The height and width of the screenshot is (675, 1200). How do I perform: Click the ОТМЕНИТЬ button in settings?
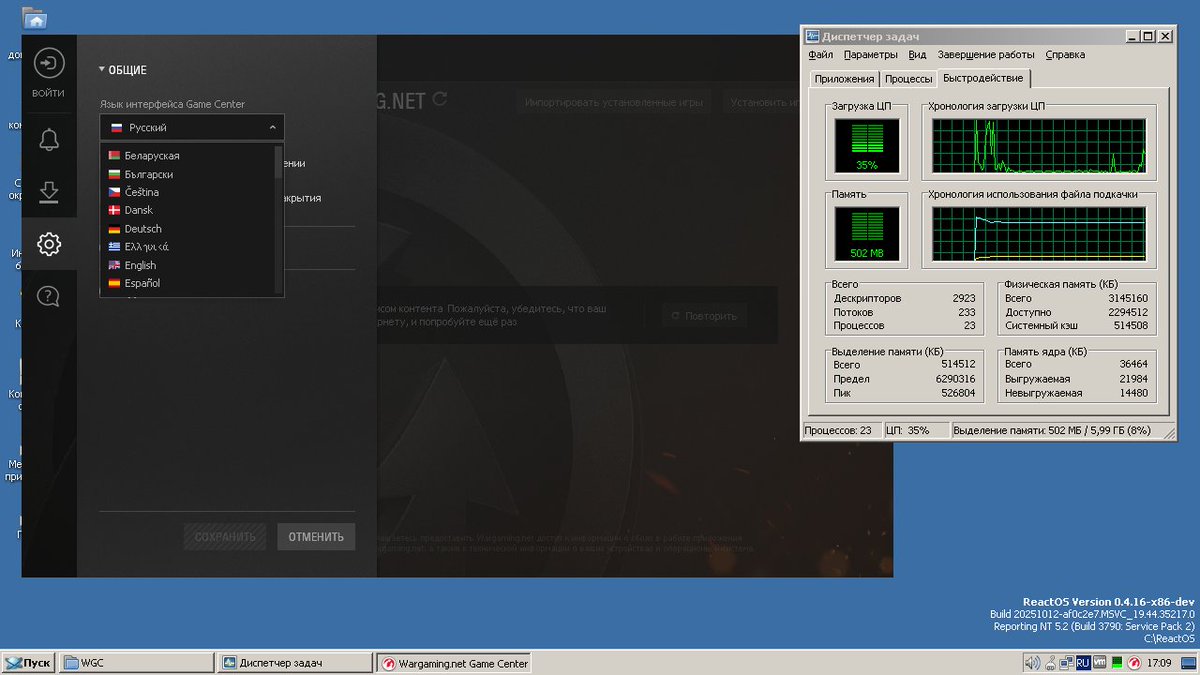[316, 537]
